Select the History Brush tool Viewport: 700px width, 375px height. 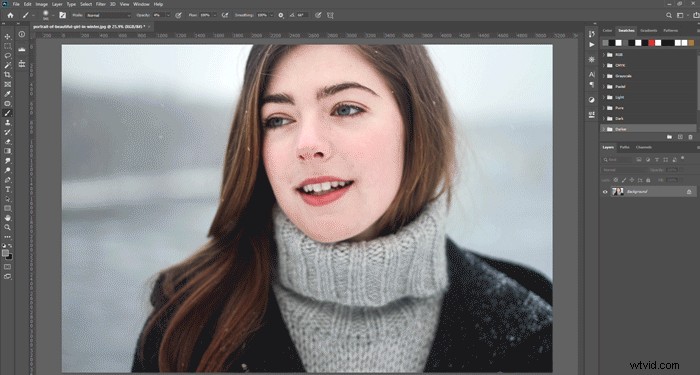(8, 132)
